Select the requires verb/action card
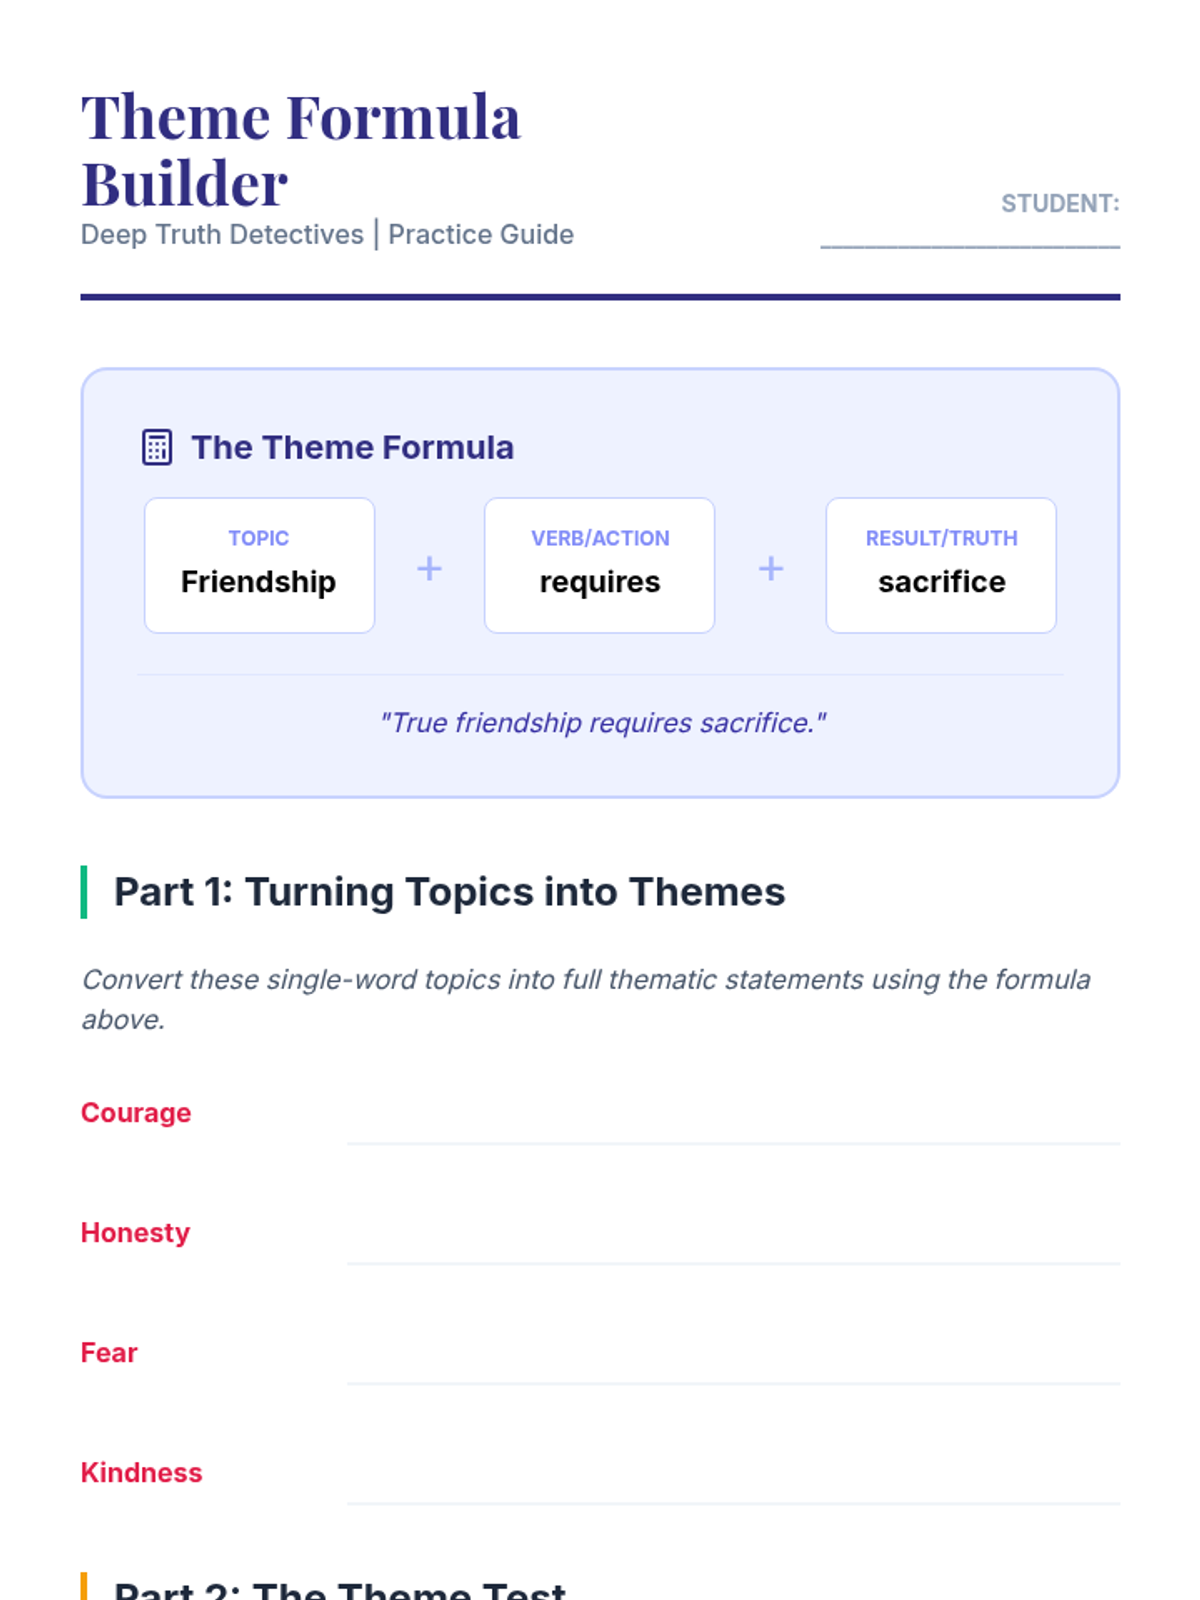Viewport: 1200px width, 1600px height. pyautogui.click(x=600, y=565)
